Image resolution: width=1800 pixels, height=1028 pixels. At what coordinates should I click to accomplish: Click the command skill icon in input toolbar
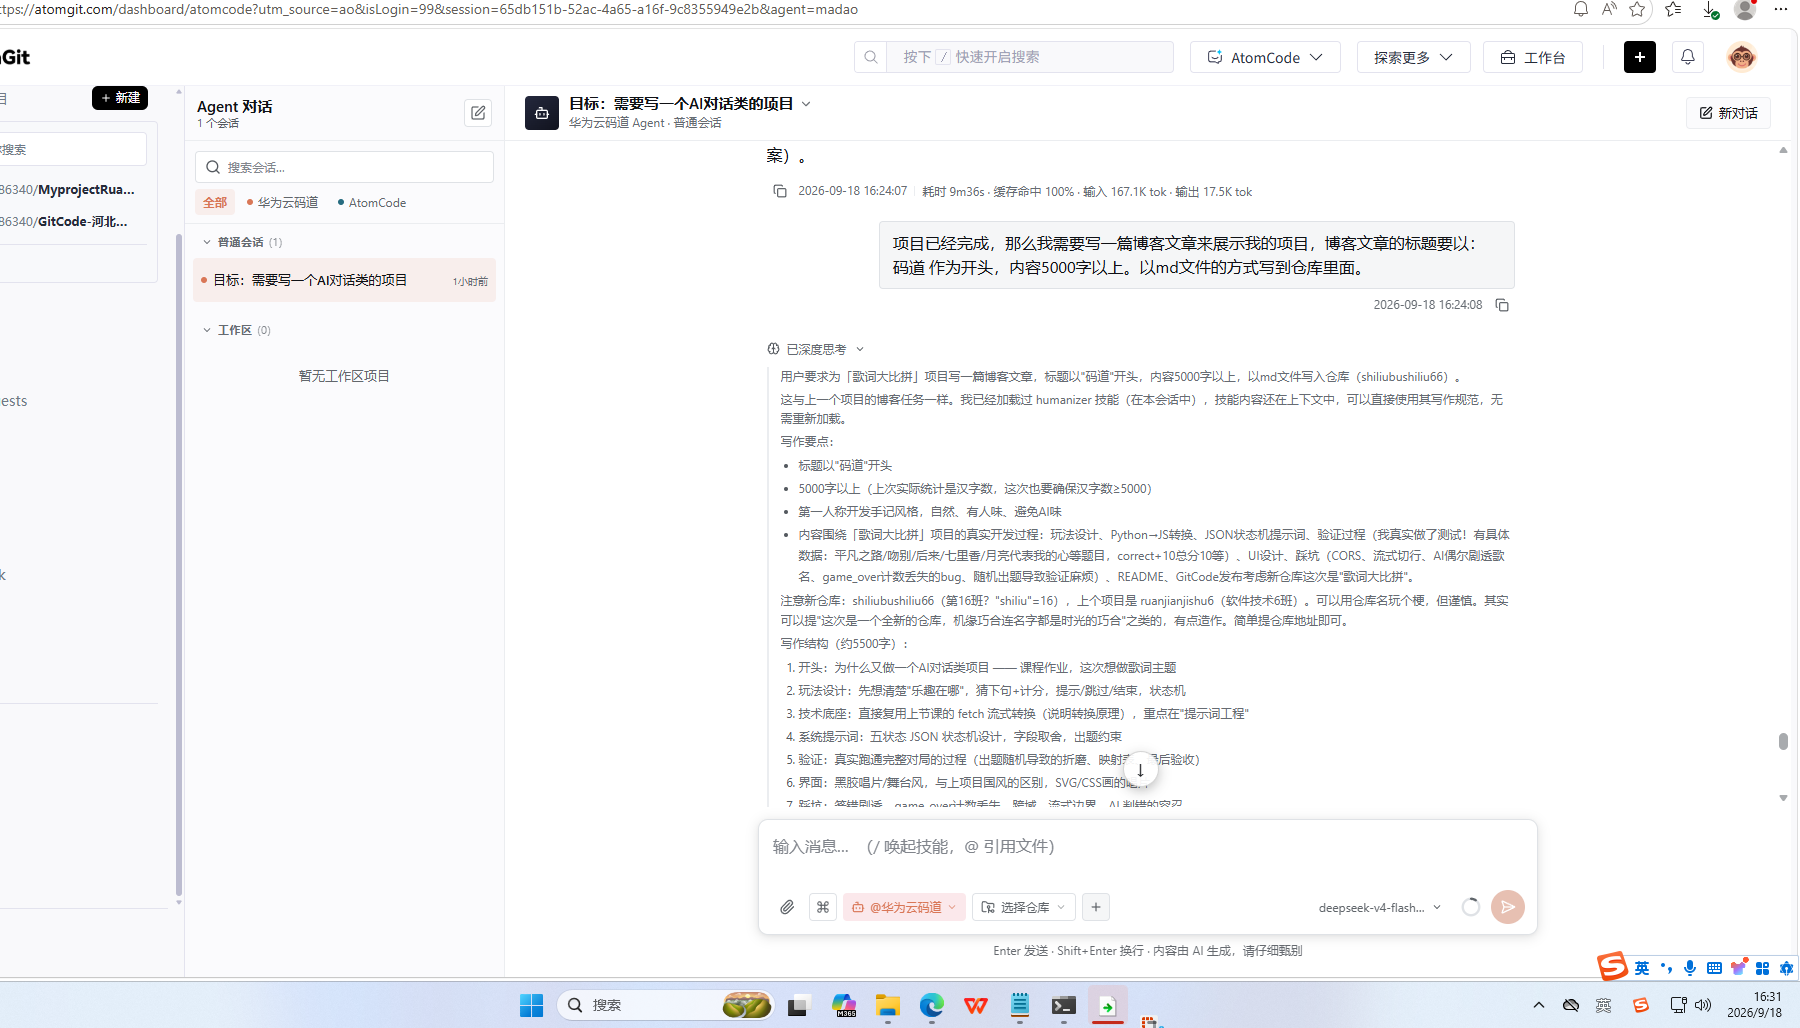(x=823, y=907)
